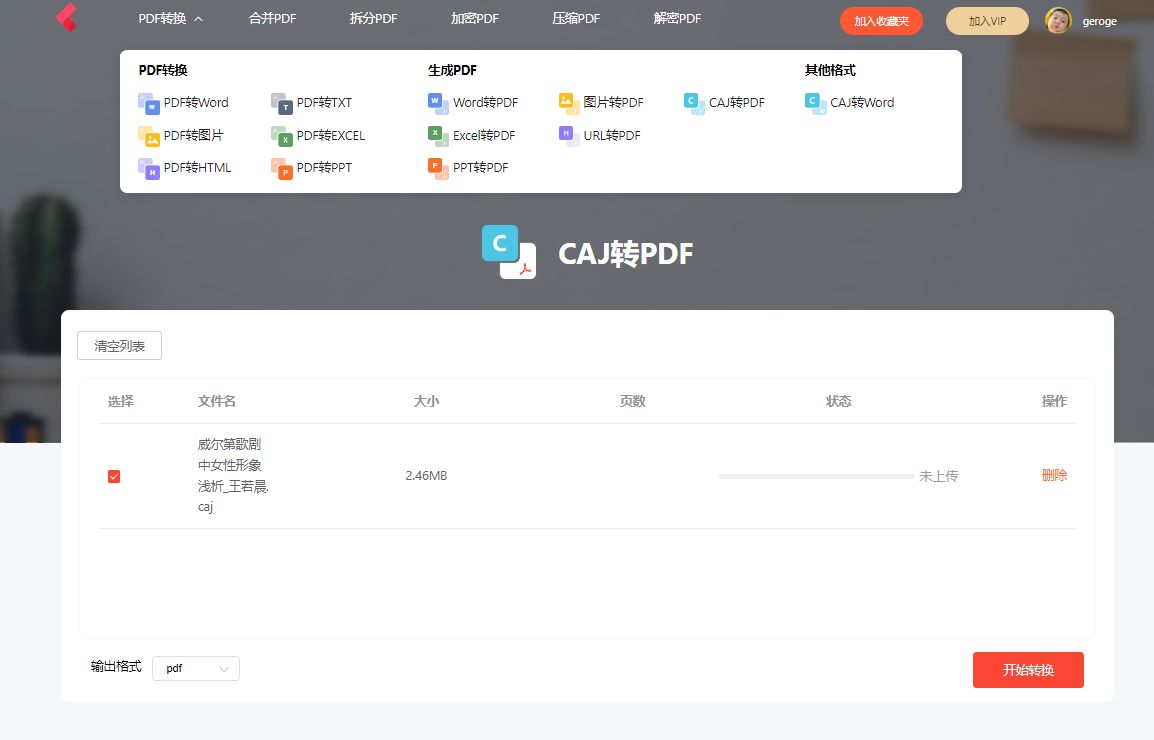1154x740 pixels.
Task: Click the CAJ转Word icon
Action: coord(815,103)
